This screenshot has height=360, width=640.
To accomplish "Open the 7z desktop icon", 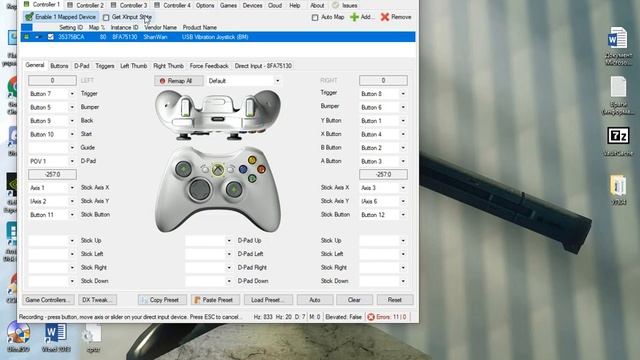I will point(618,136).
